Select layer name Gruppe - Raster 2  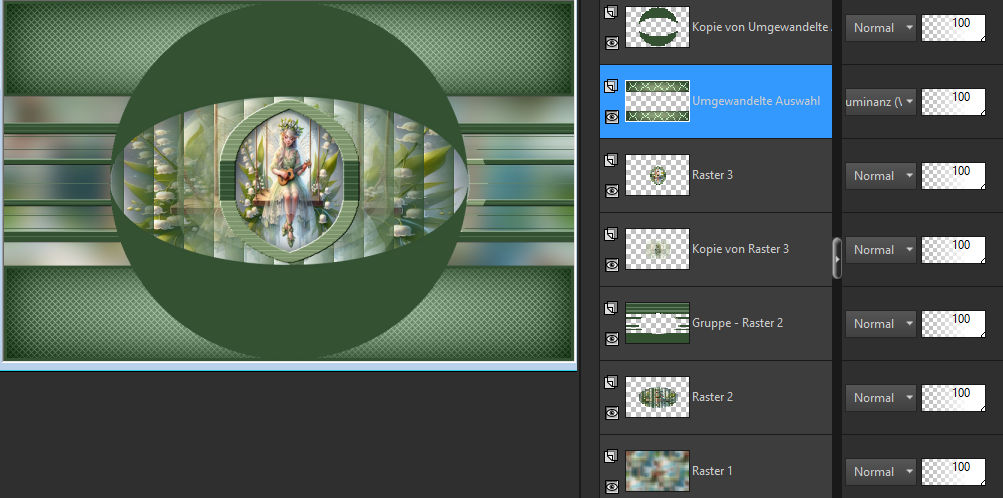click(x=738, y=323)
